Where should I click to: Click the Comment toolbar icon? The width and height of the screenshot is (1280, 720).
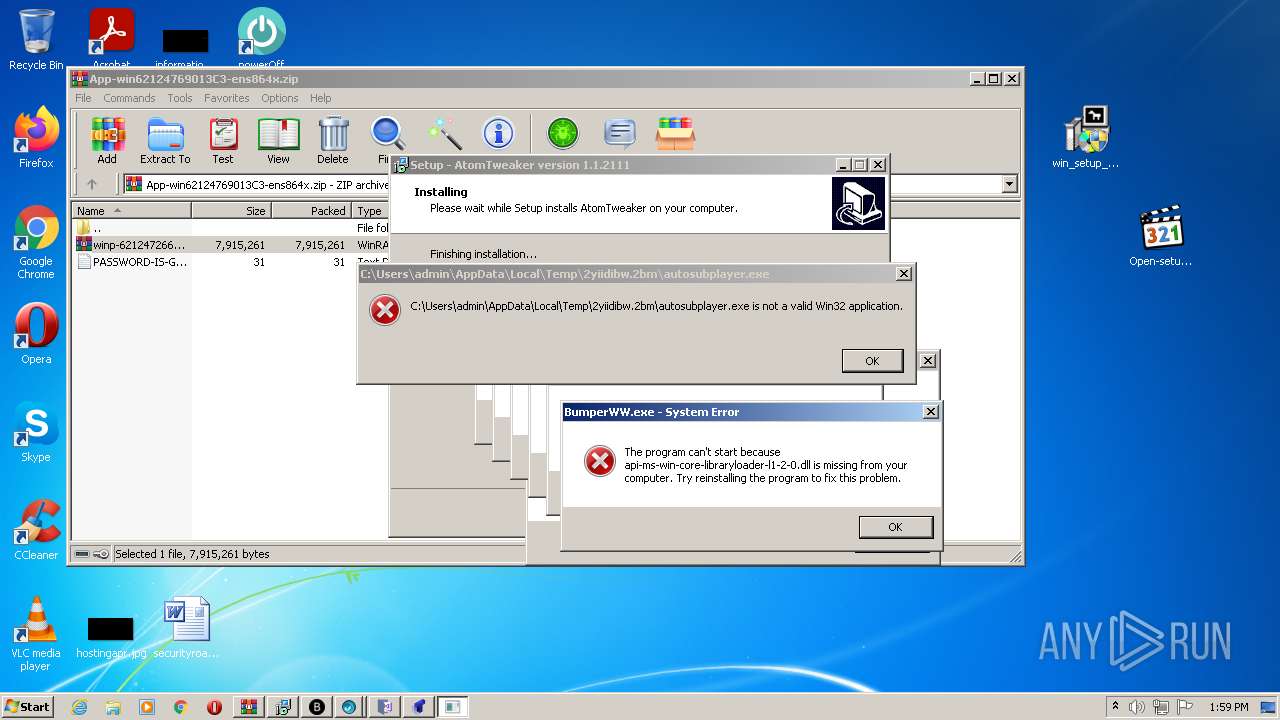tap(620, 133)
